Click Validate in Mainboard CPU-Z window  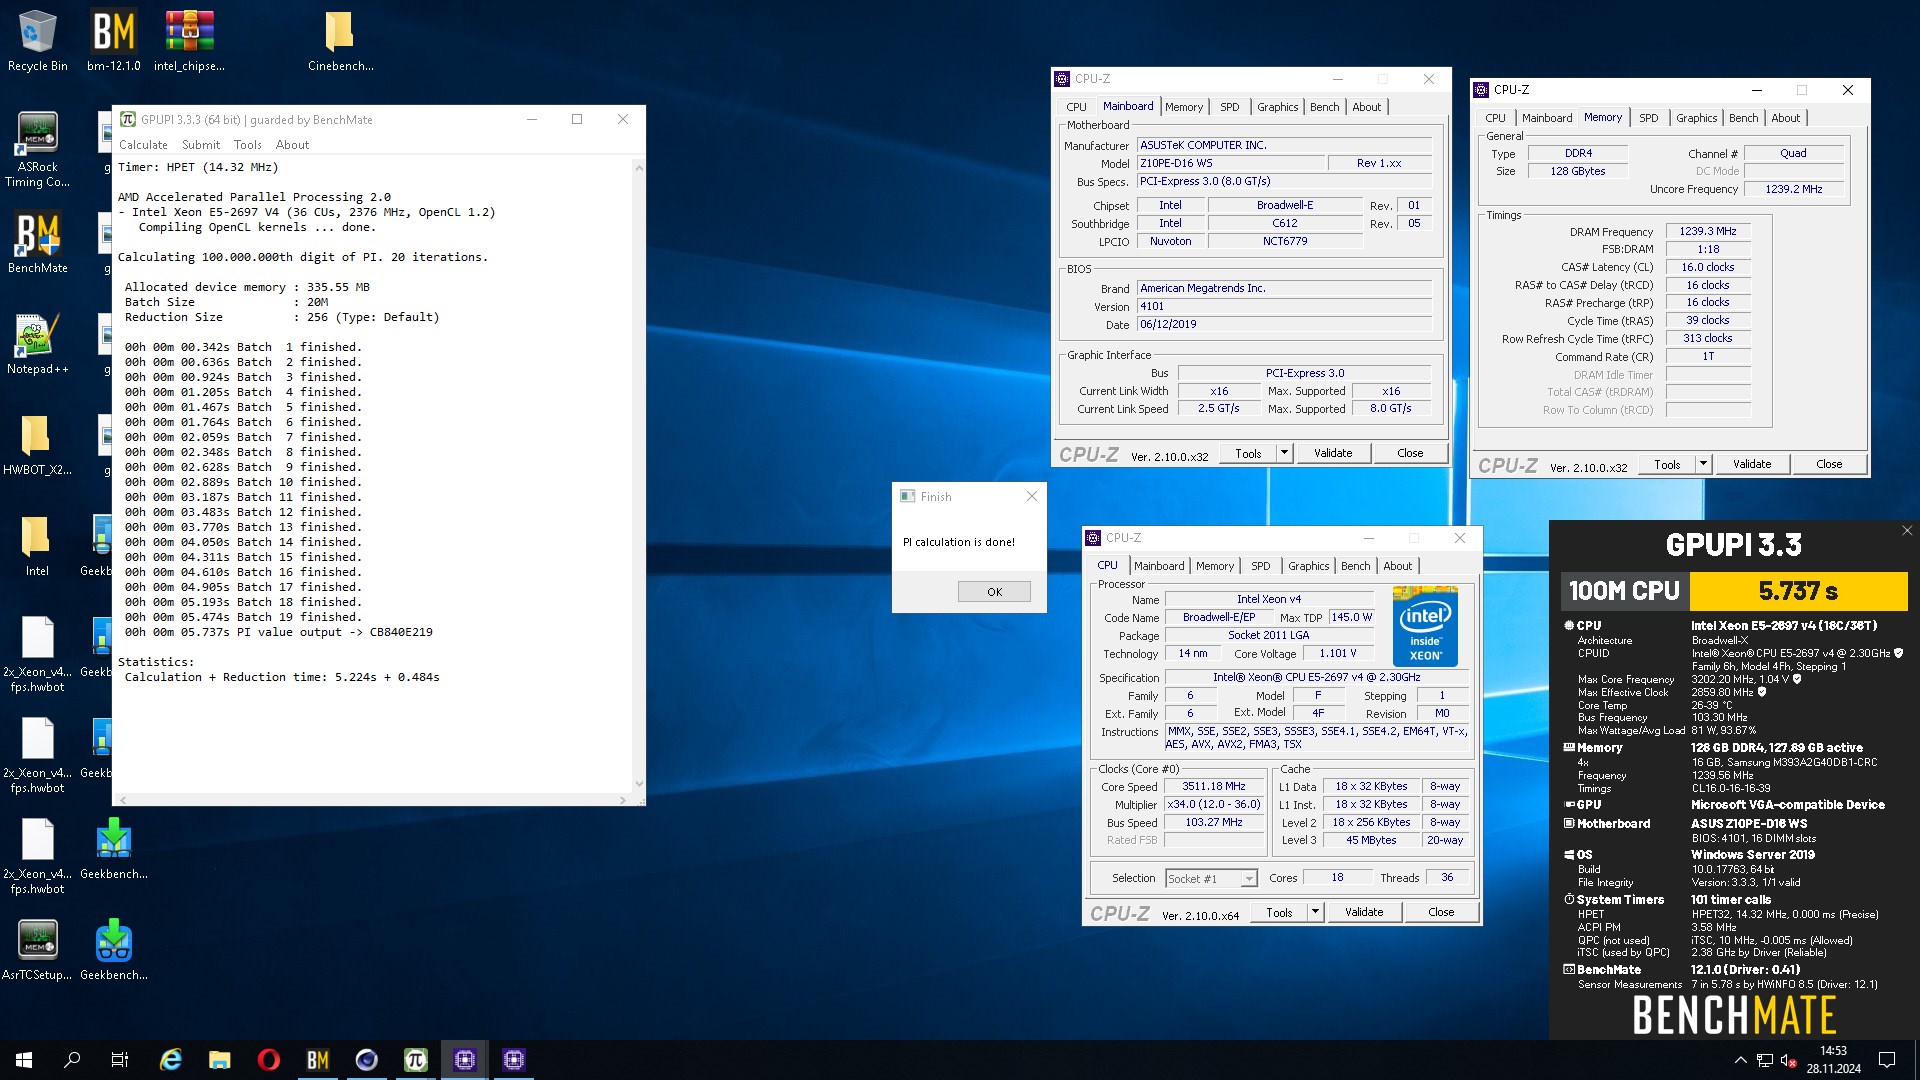1332,453
